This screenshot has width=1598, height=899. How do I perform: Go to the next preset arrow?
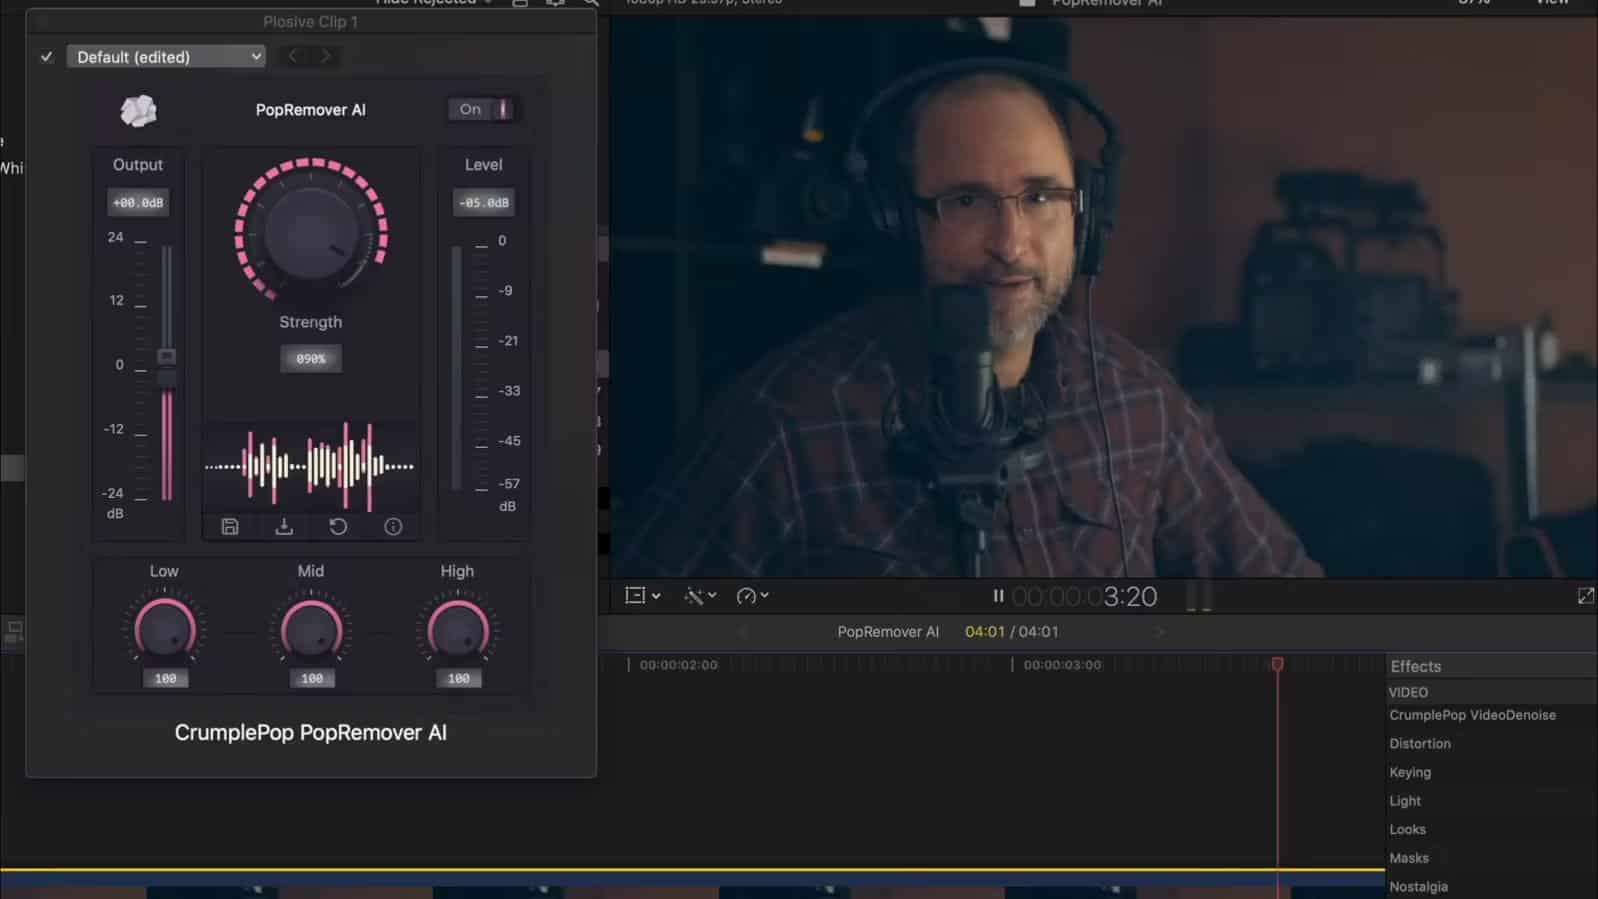click(325, 57)
